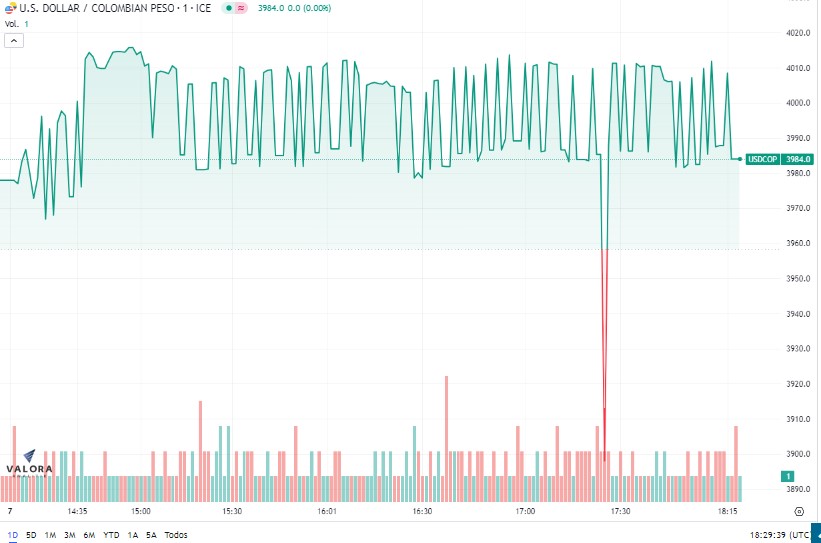Click the green volume value badge 1

pyautogui.click(x=787, y=476)
